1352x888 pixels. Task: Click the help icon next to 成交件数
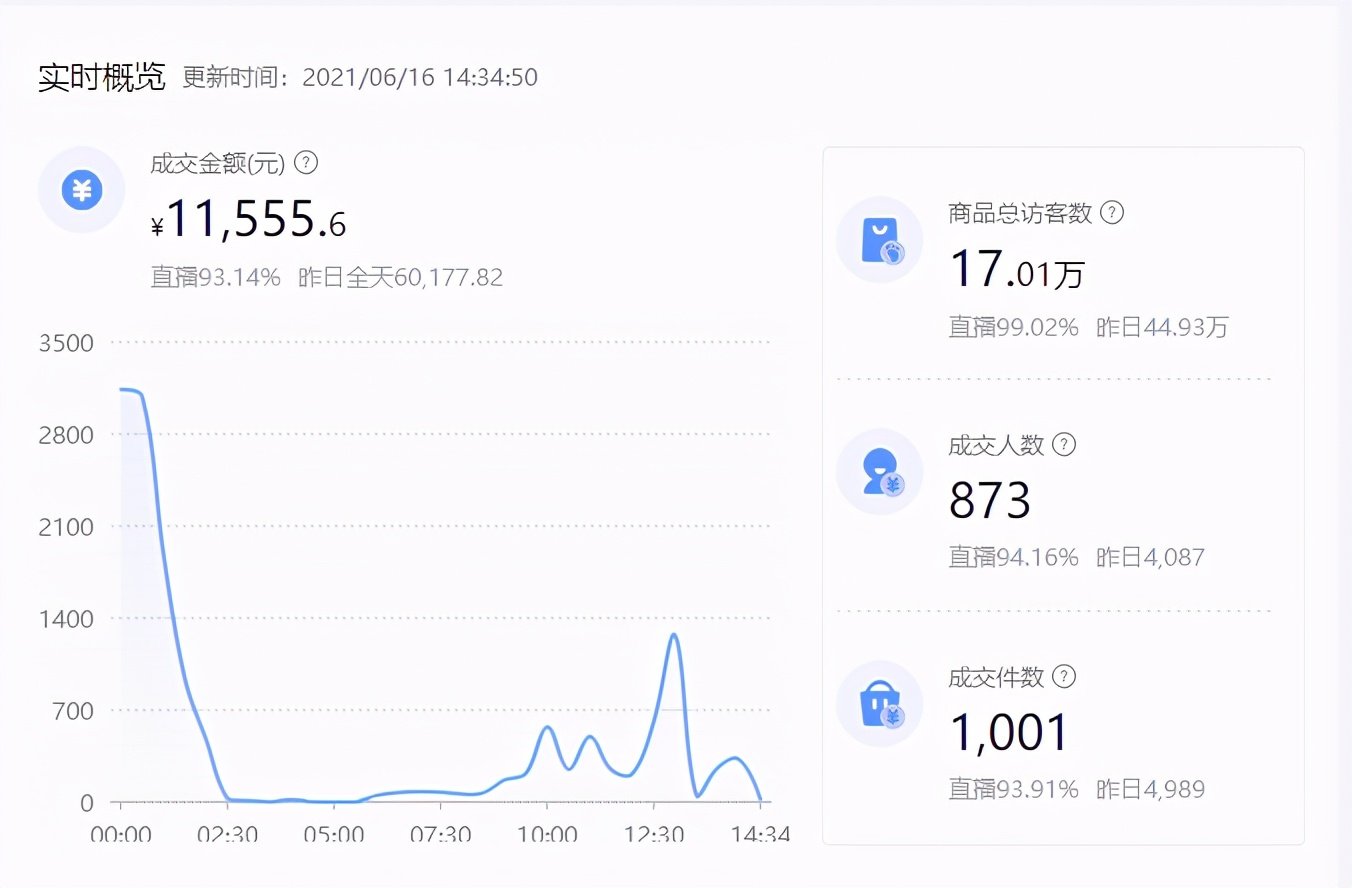(1064, 677)
